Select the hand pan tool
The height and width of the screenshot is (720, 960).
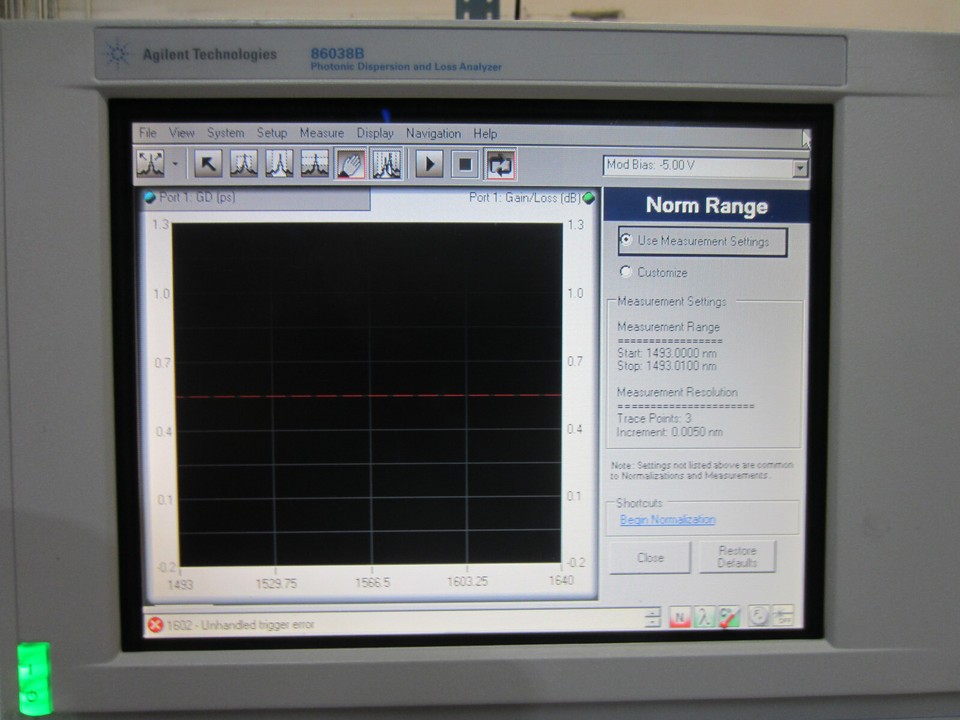(349, 165)
